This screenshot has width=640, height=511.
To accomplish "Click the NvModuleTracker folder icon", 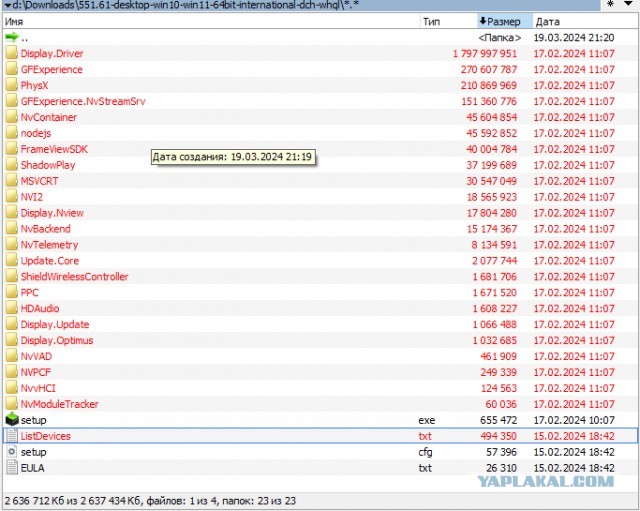I will (12, 403).
